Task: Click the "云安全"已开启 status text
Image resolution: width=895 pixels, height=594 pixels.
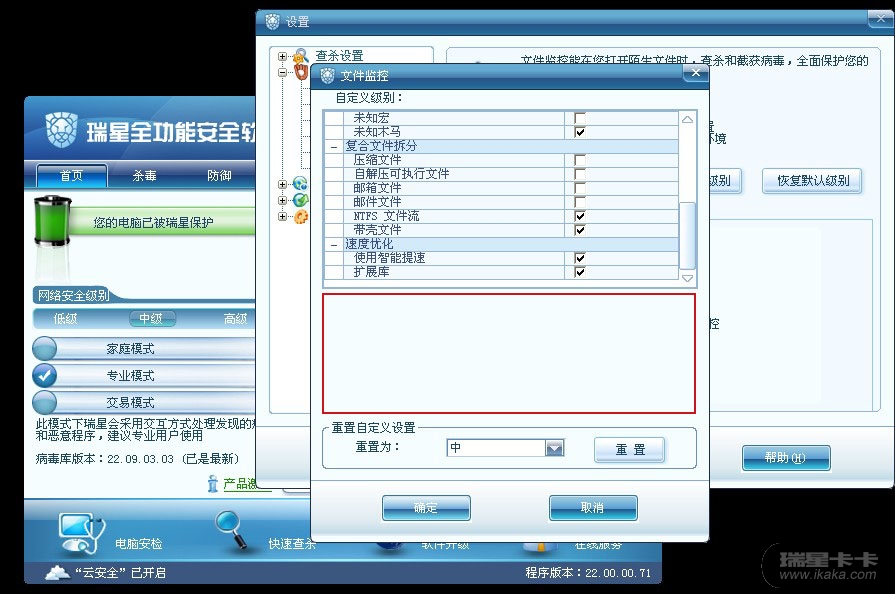Action: point(120,573)
